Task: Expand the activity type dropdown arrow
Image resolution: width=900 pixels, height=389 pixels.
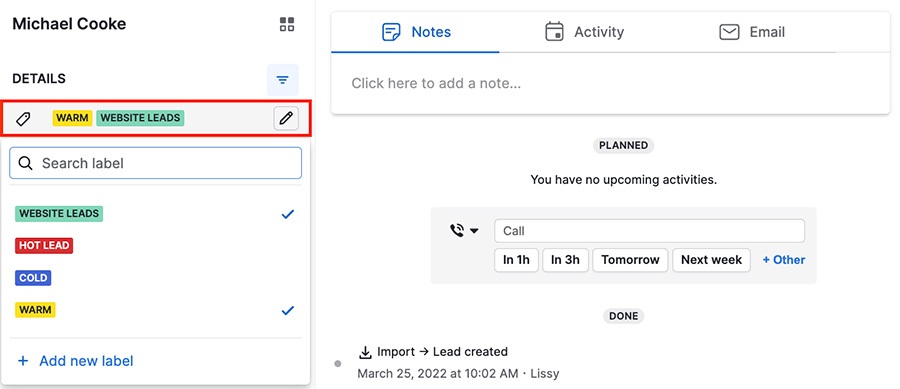Action: pyautogui.click(x=474, y=231)
